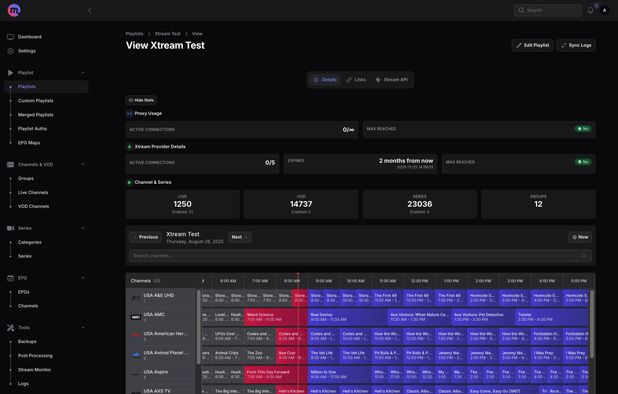The image size is (618, 394).
Task: Collapse the Channels & VOD sidebar group
Action: 83,164
